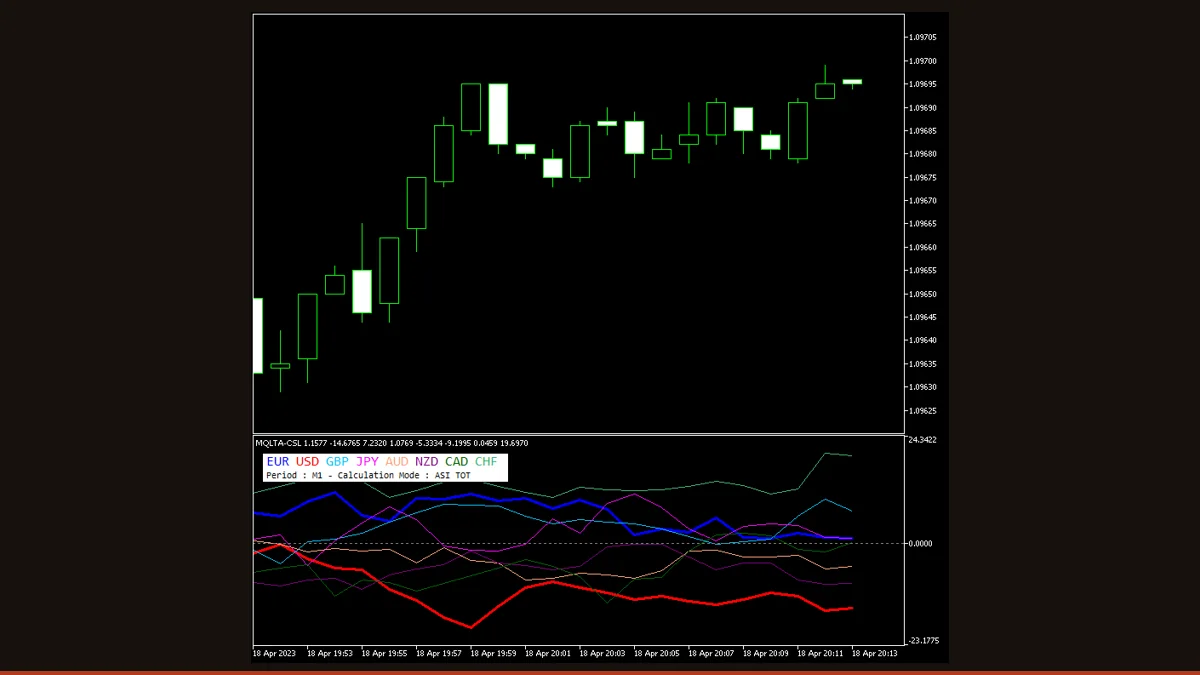Click the 24.3422 indicator scale value
This screenshot has width=1200, height=675.
coord(922,440)
